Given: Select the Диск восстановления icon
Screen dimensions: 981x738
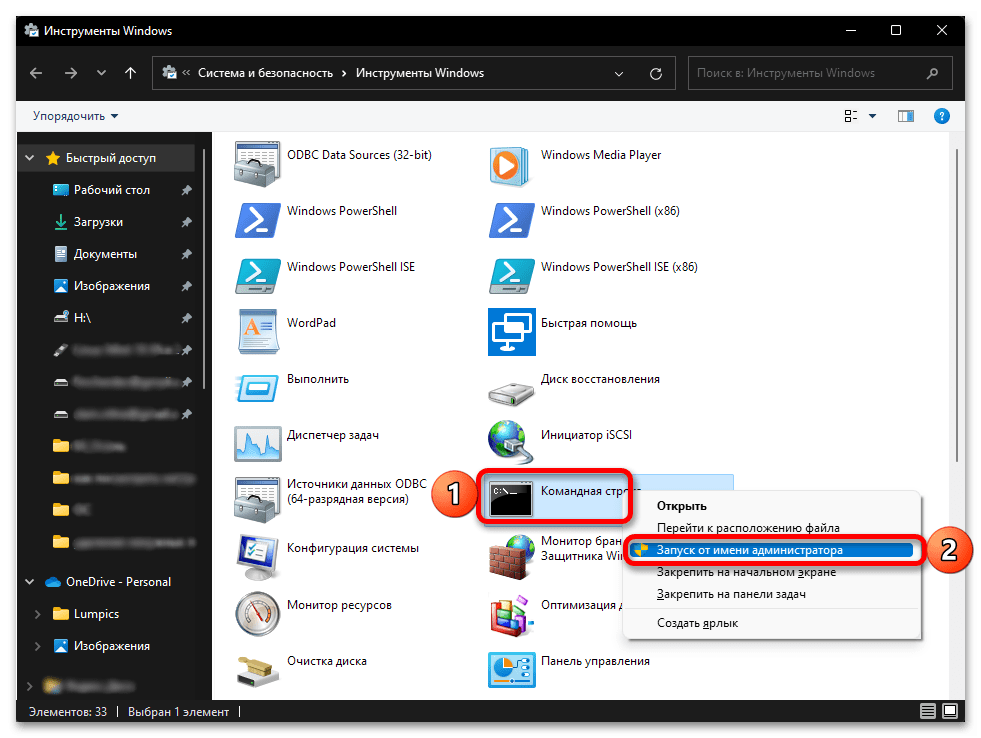Looking at the screenshot, I should pos(511,393).
